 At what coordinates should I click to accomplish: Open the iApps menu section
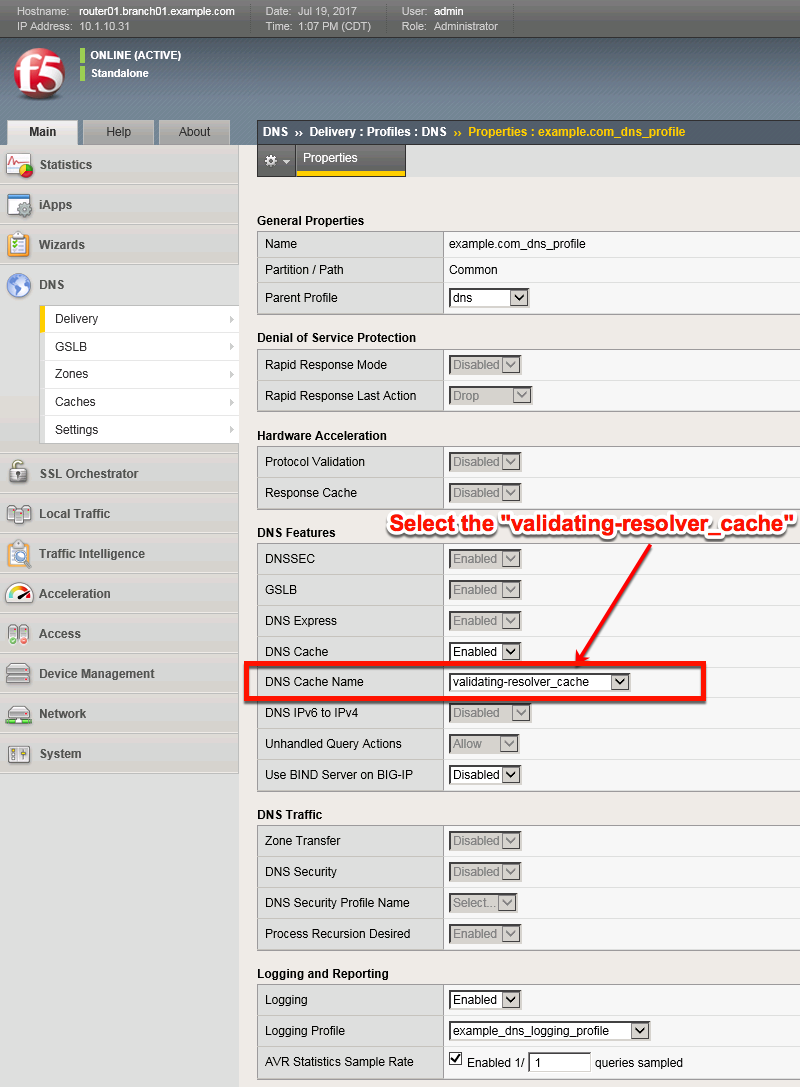click(x=119, y=205)
